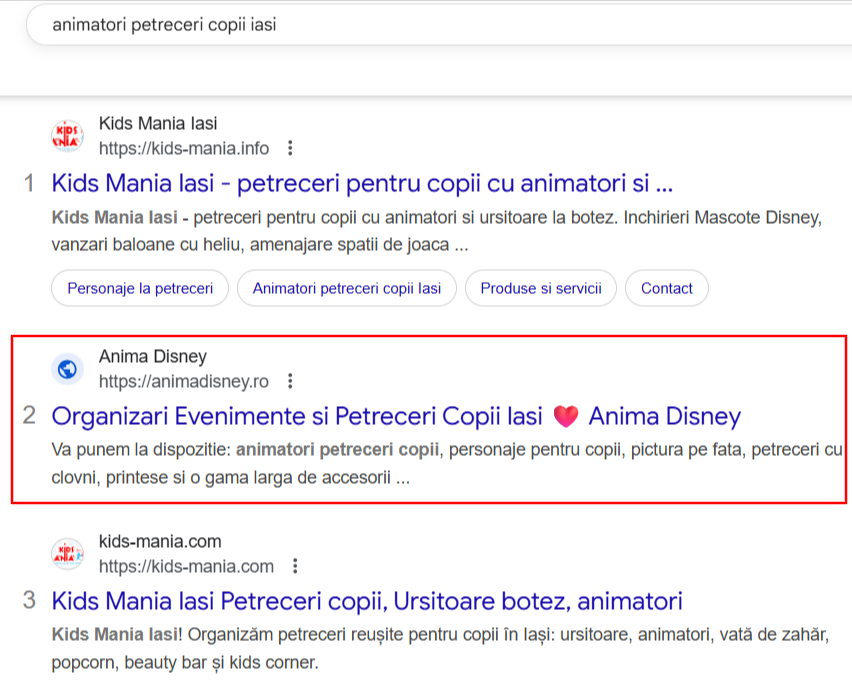Click the 'Kids Mania Iasi' site name of first result
This screenshot has height=697, width=852.
[158, 123]
